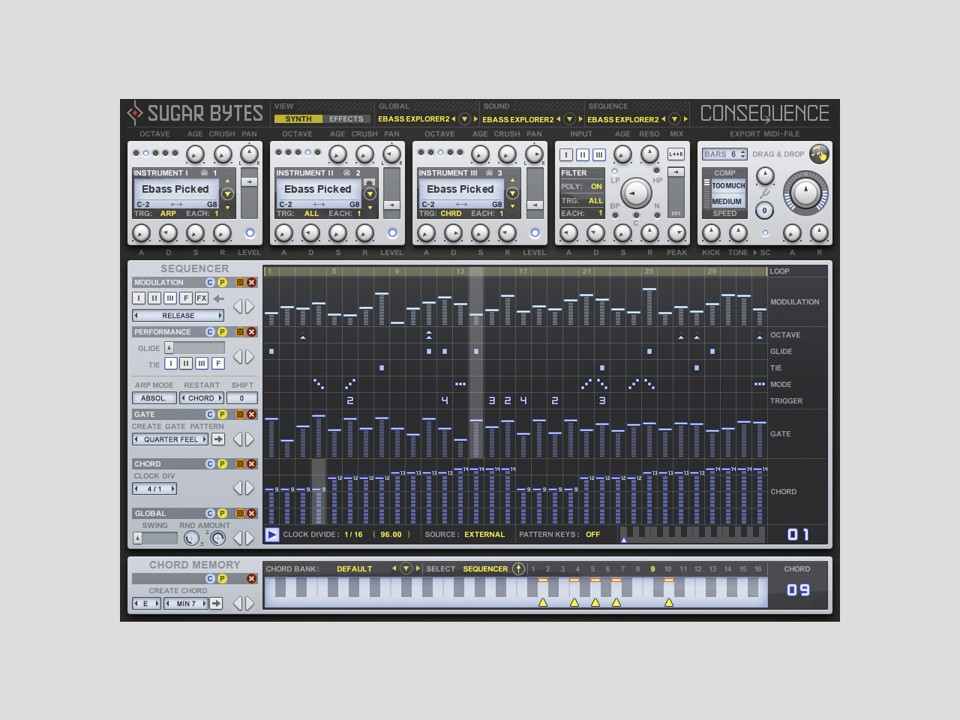Click the create chord arrow next to MIN 7
This screenshot has width=960, height=720.
tap(216, 604)
